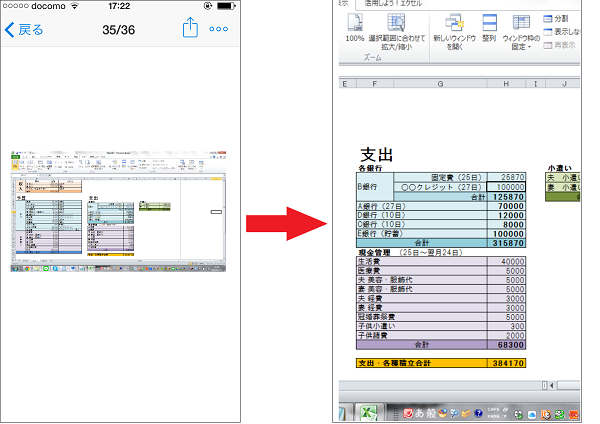Click the 125870 B銀行 total cell
600x424 pixels.
tap(506, 198)
